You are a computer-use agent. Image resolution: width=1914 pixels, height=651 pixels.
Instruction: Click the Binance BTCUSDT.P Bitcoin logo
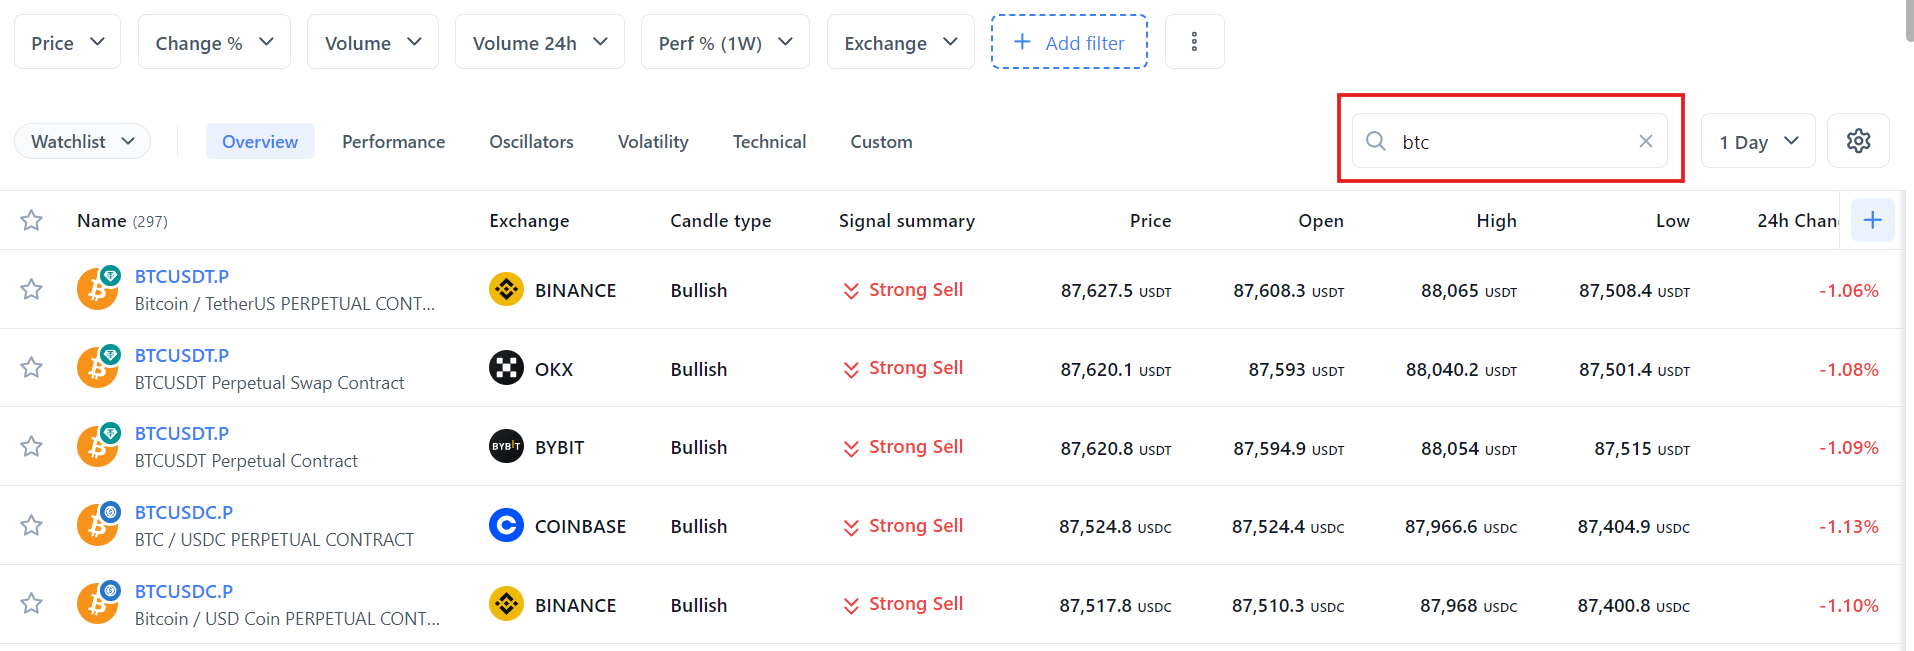coord(97,290)
